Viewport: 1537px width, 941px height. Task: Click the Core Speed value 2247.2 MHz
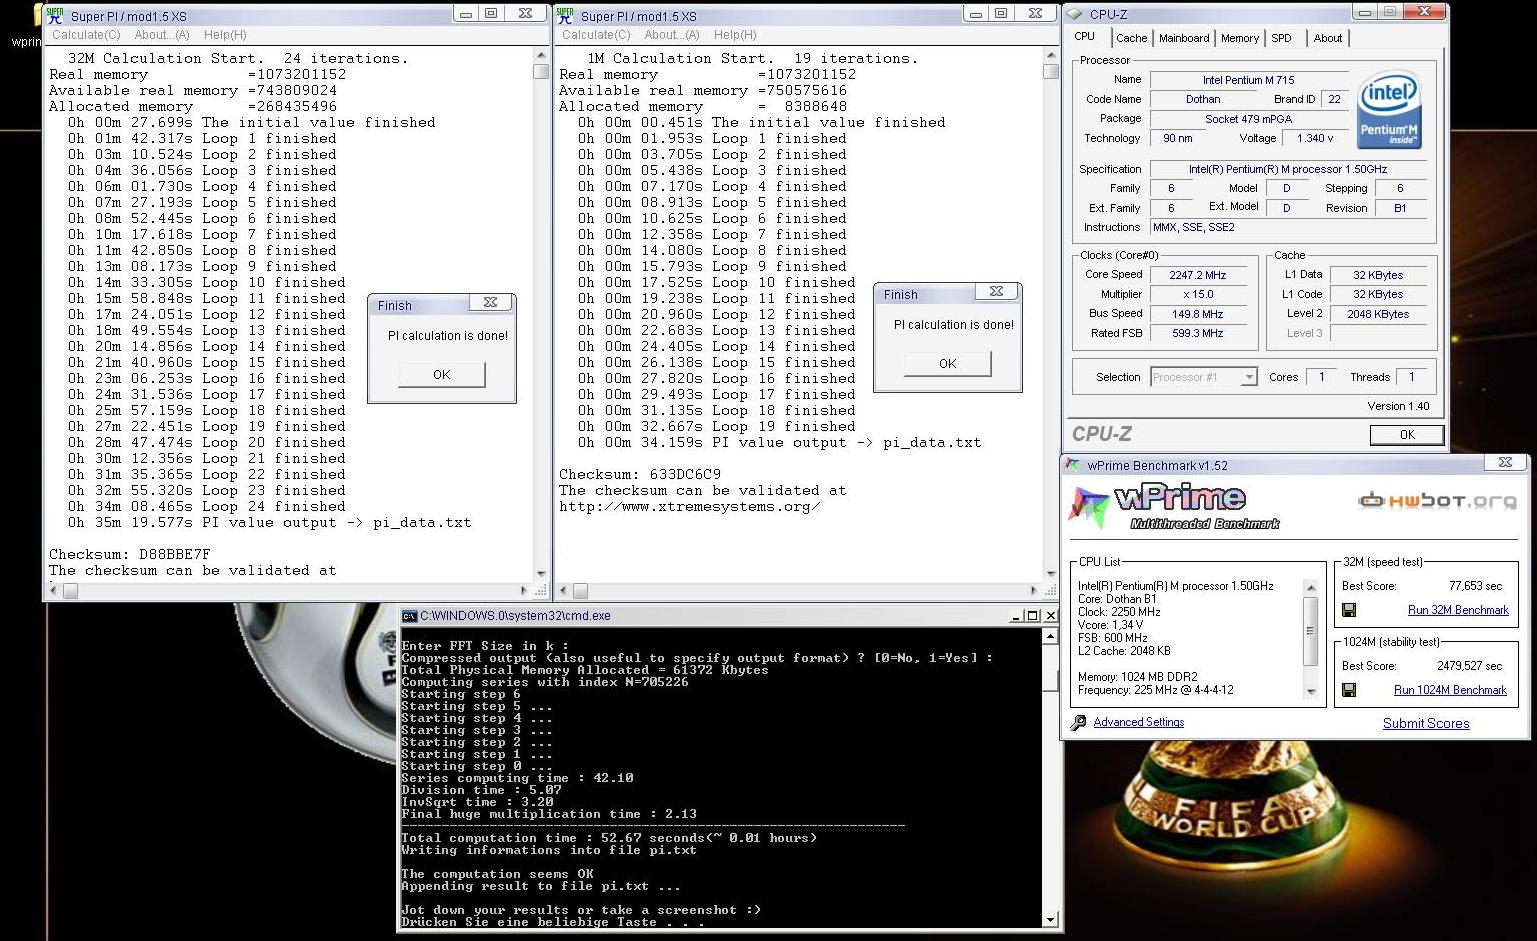click(1197, 275)
